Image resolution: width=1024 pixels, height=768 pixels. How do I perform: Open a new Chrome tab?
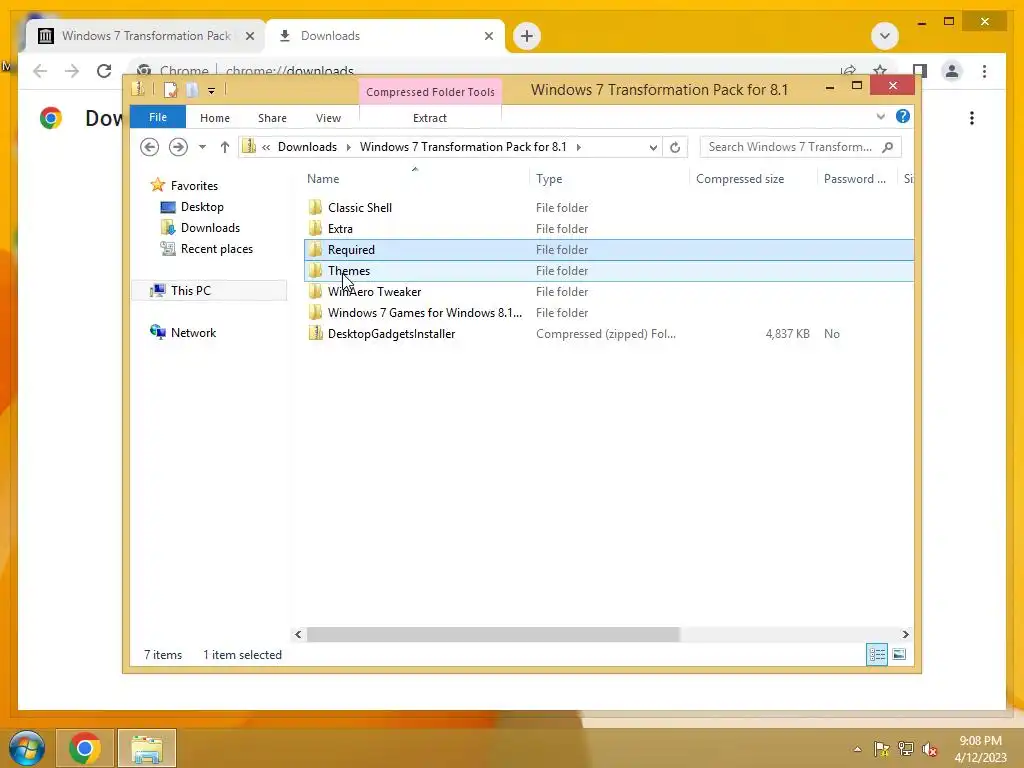tap(527, 36)
